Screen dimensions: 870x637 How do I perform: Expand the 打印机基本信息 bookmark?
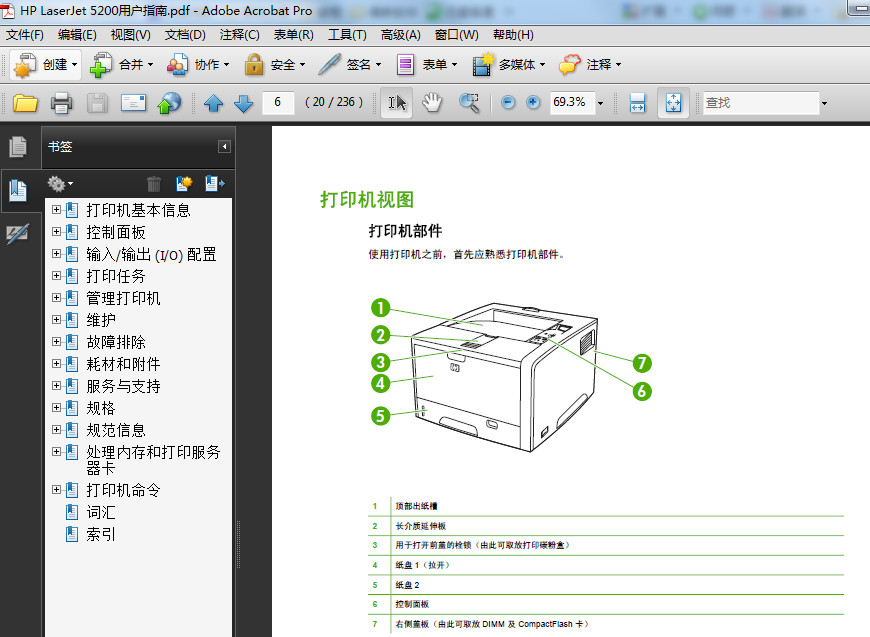click(x=56, y=210)
